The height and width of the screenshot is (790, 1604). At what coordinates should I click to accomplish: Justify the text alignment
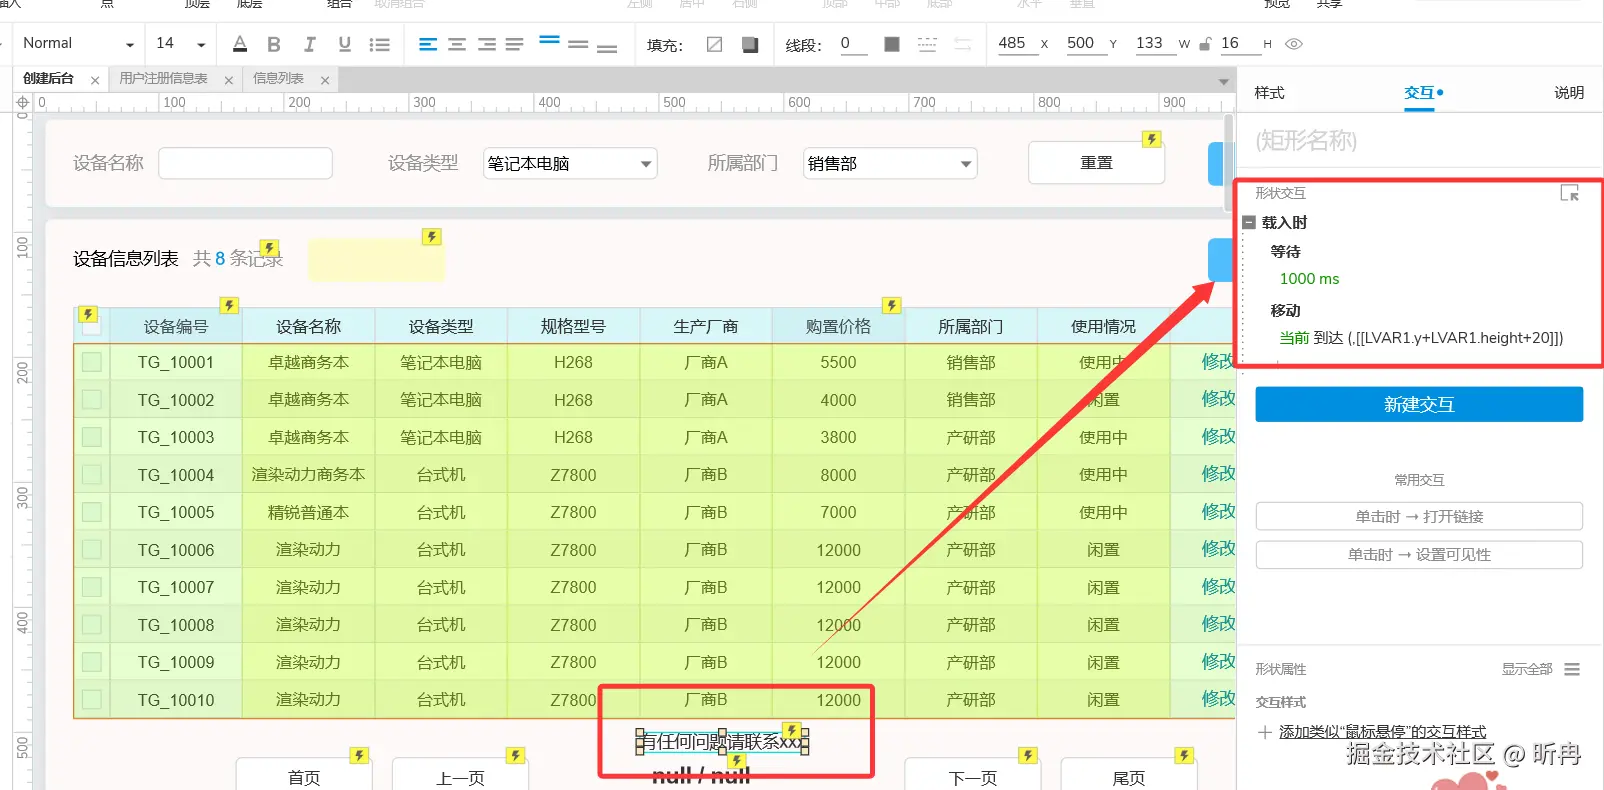(x=514, y=44)
